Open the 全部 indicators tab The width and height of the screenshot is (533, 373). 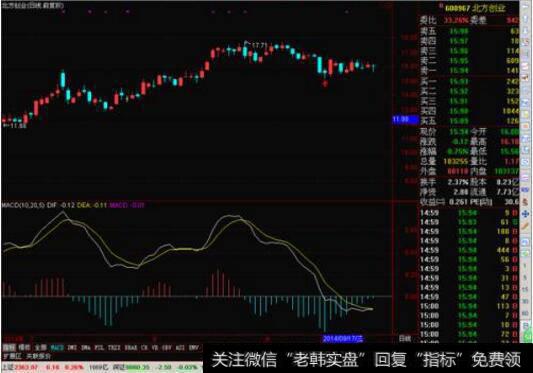tap(40, 348)
